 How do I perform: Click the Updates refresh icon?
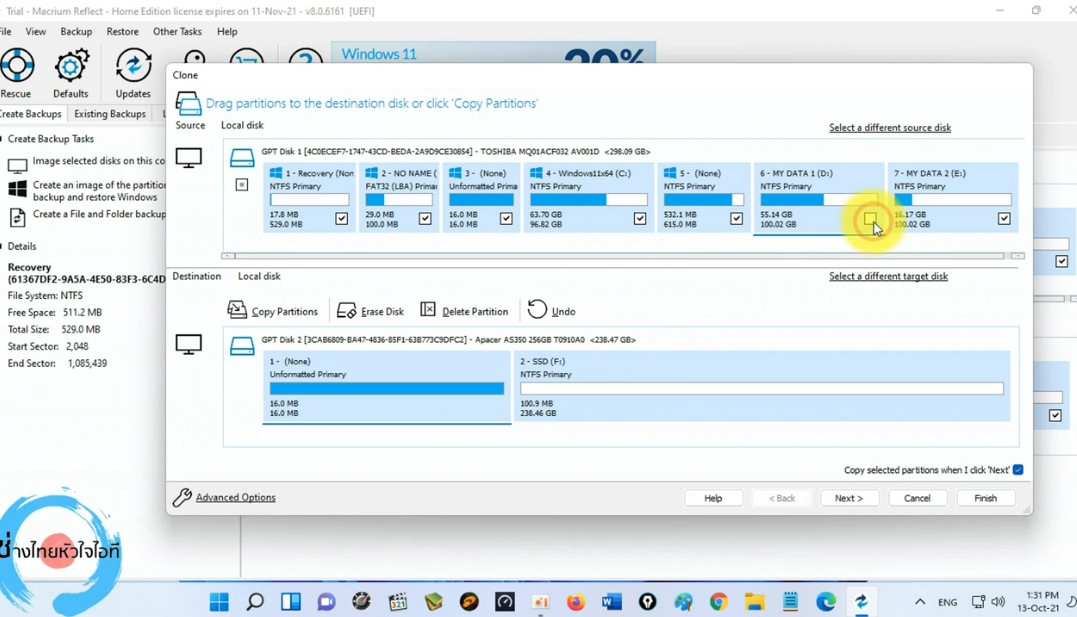click(x=133, y=67)
